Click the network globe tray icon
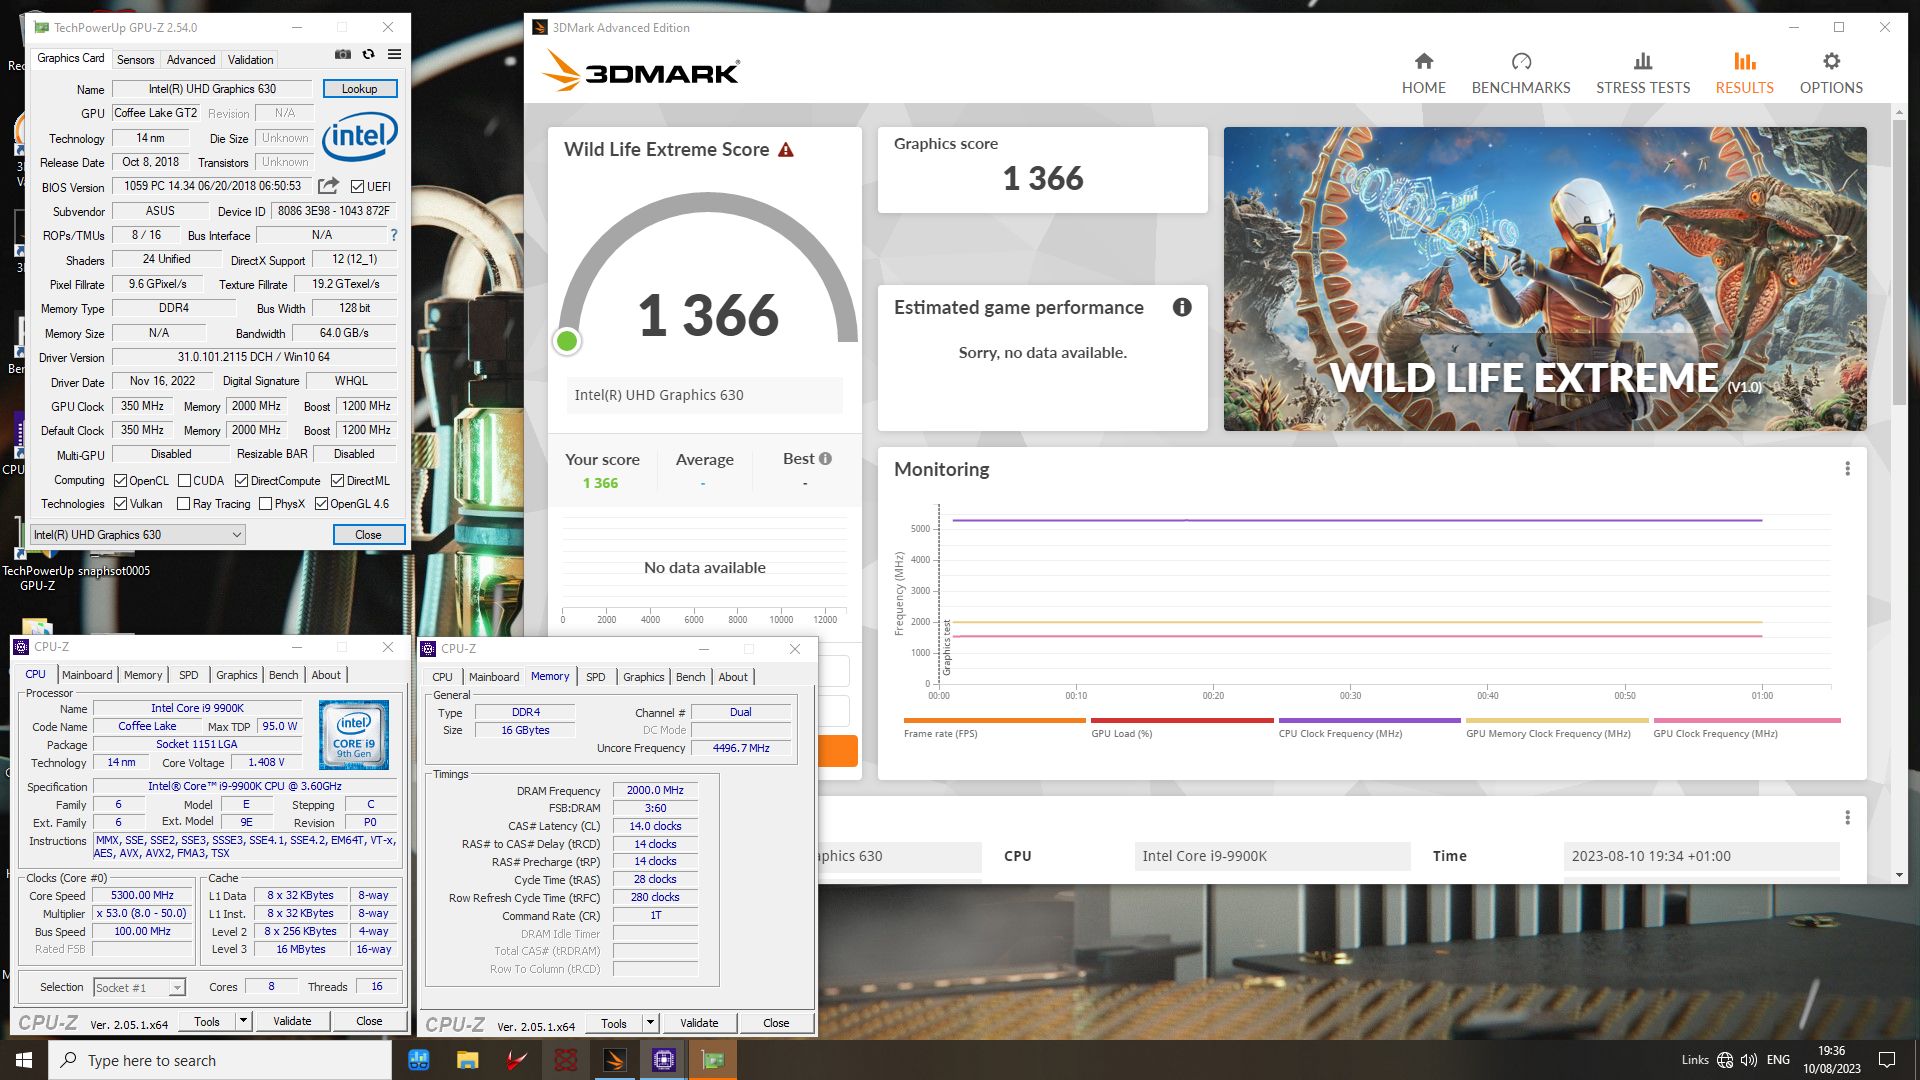The height and width of the screenshot is (1080, 1920). point(1725,1060)
